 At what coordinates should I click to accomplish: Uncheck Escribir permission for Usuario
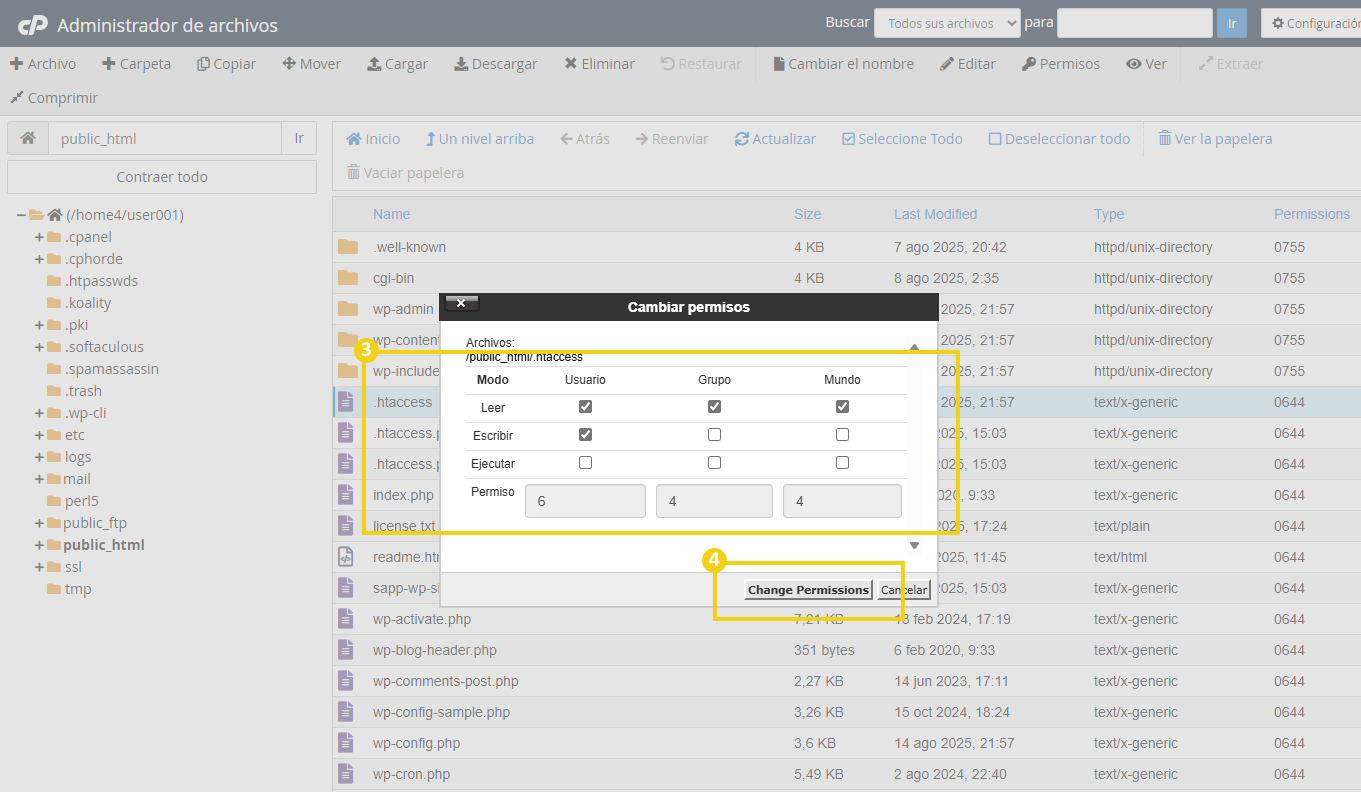[x=585, y=433]
